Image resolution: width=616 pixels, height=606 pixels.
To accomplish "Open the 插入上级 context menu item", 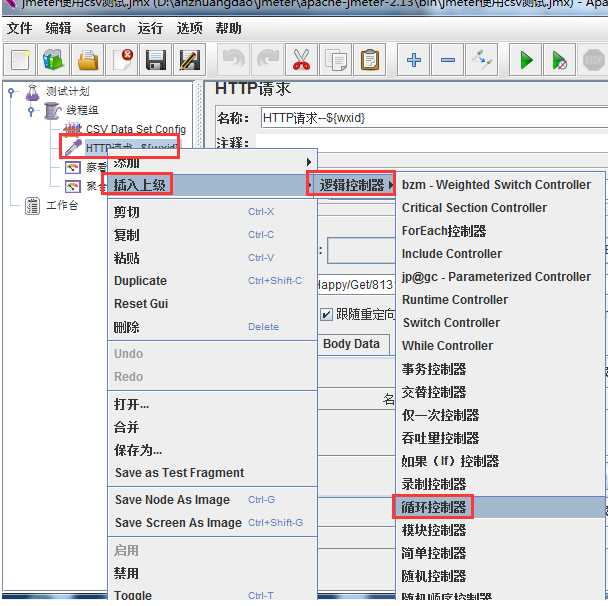I will click(213, 185).
